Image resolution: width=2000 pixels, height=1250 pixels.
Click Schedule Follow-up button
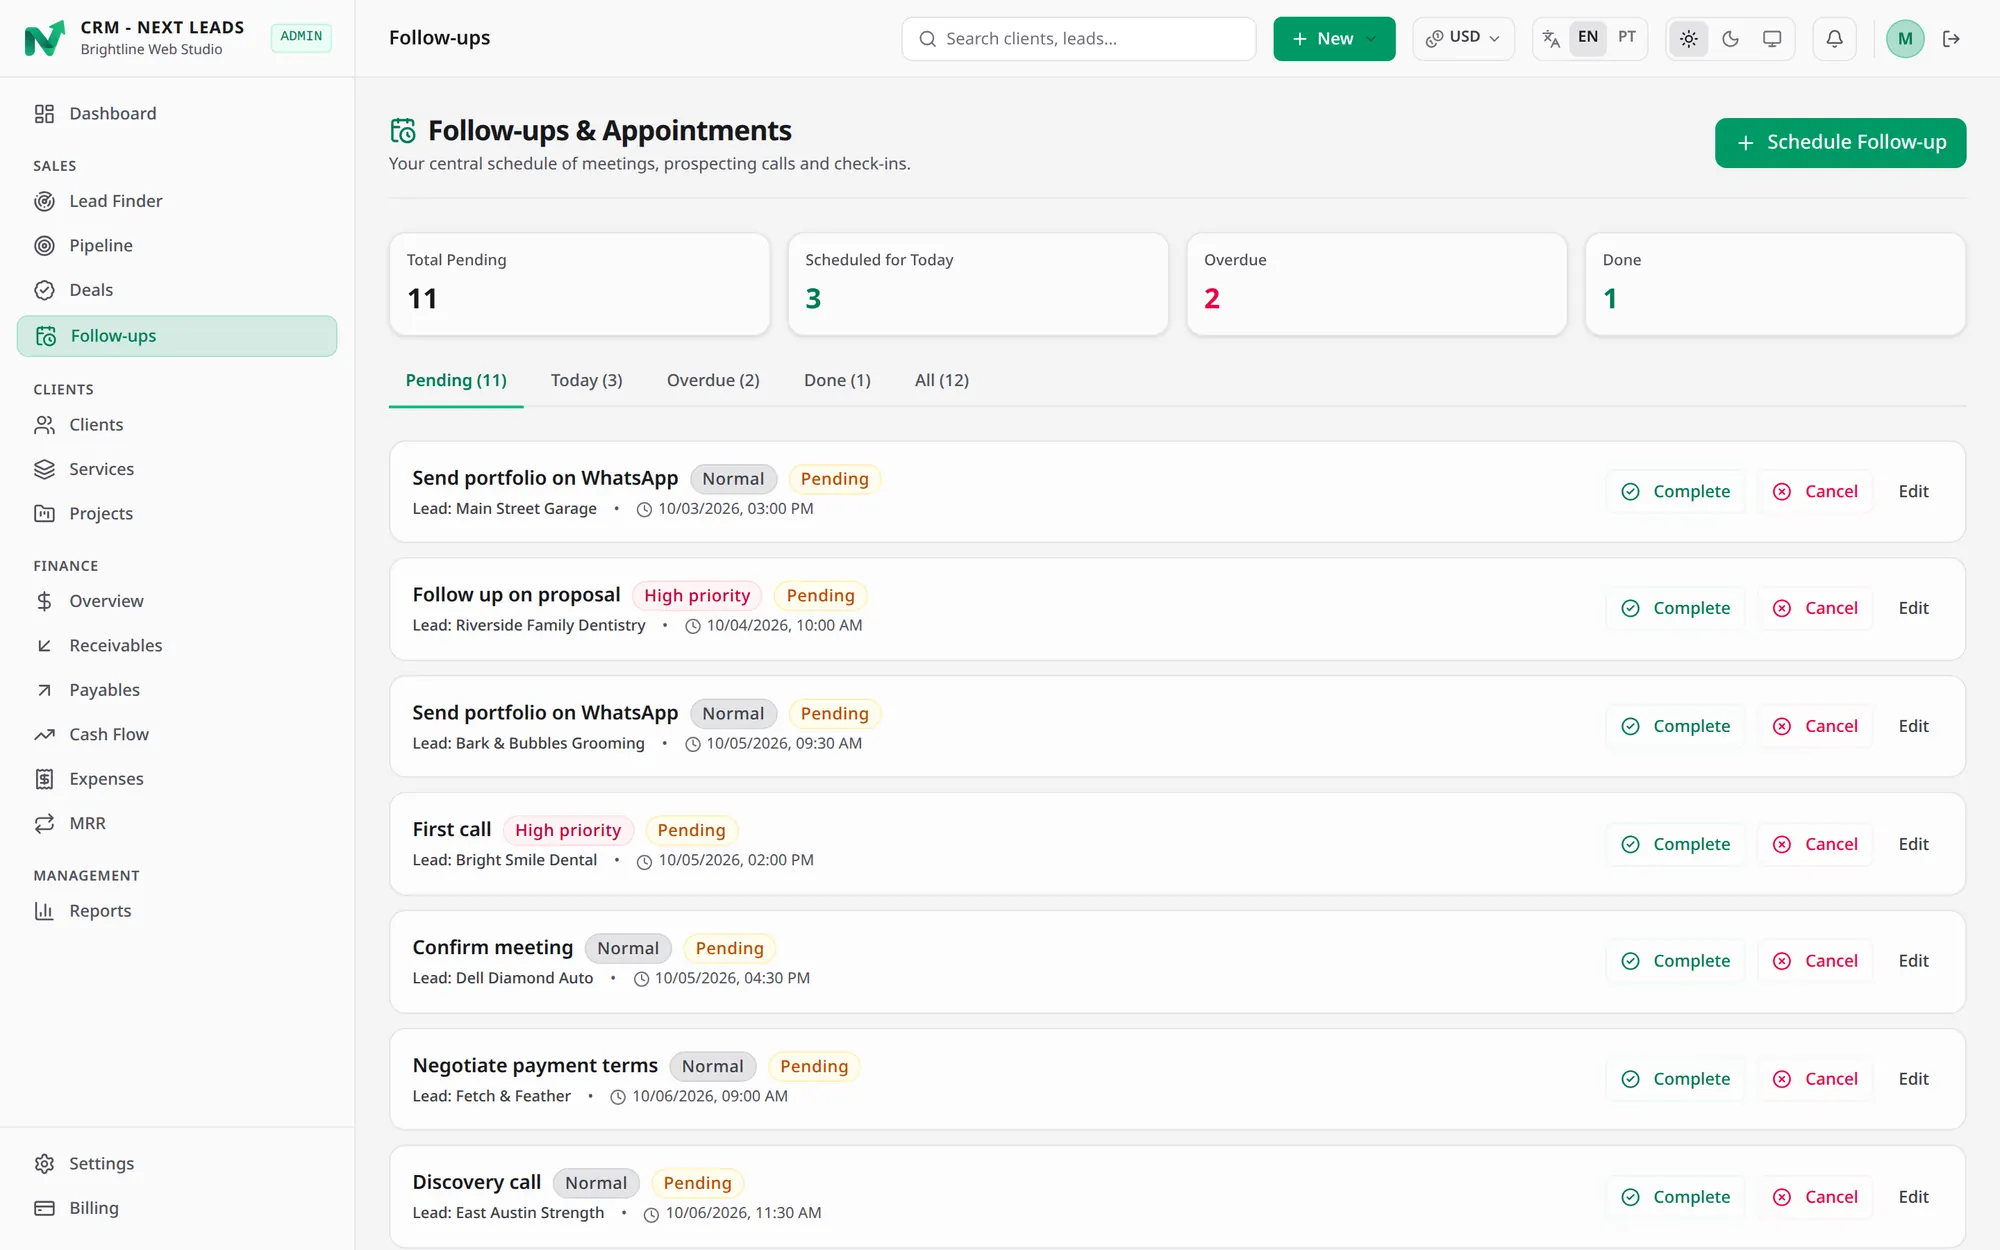(x=1840, y=142)
